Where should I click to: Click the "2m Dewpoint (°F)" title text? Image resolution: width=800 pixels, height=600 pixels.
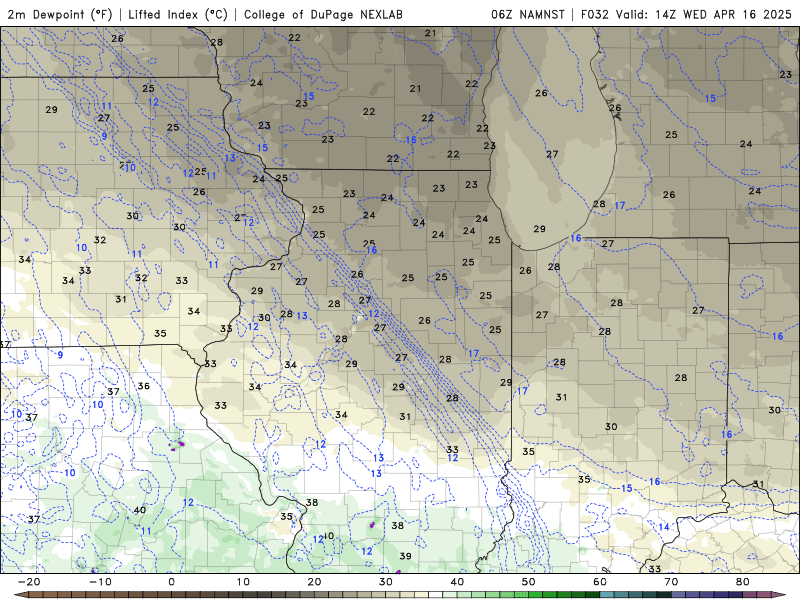pyautogui.click(x=59, y=14)
